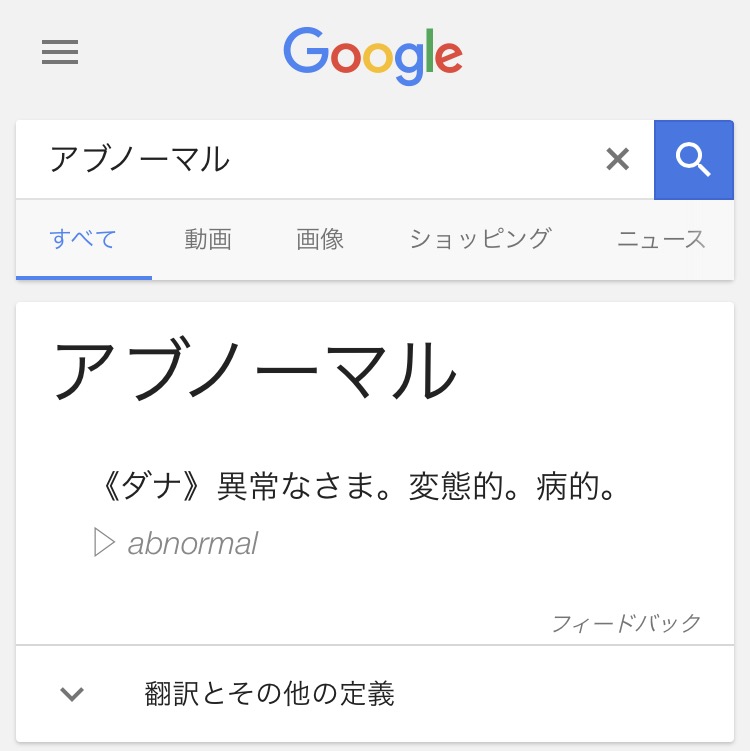Click the triangle icon beside abnormal
This screenshot has height=751, width=750.
coord(104,543)
